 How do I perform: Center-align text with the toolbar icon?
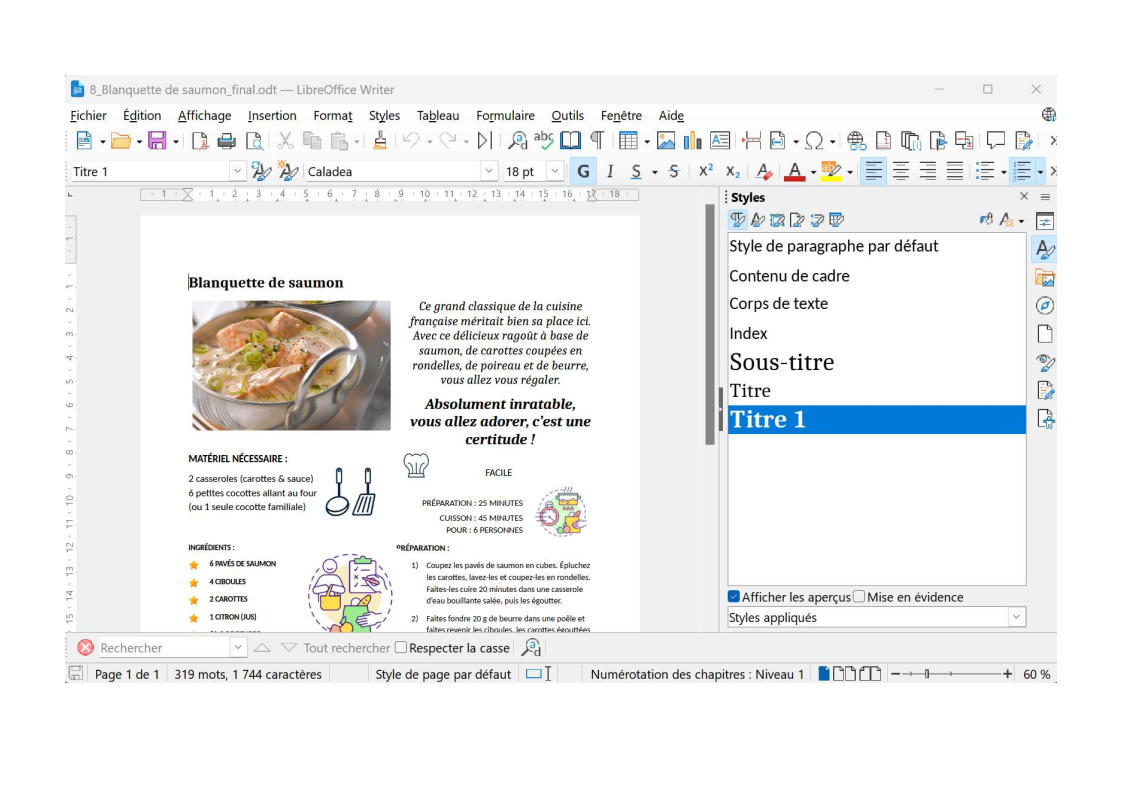pos(901,172)
